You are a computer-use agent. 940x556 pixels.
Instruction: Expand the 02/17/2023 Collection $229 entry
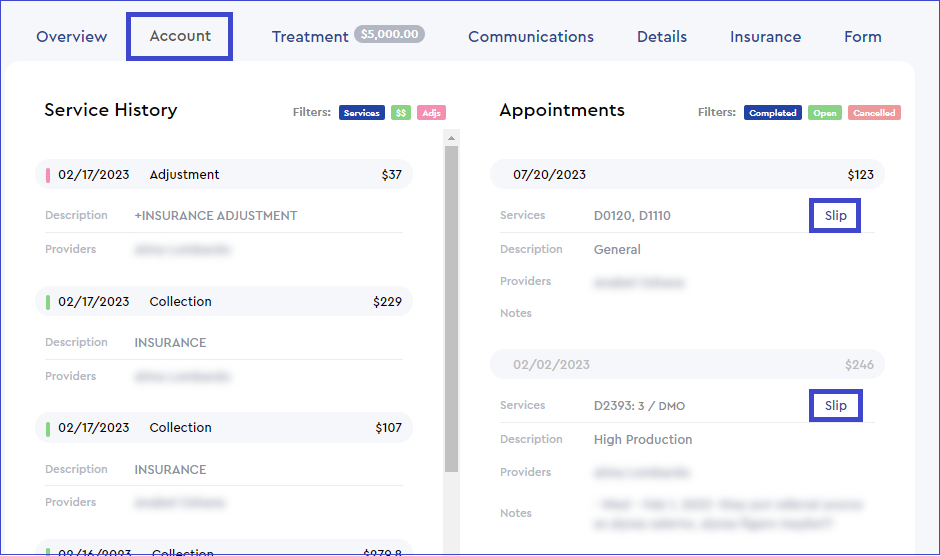point(225,302)
